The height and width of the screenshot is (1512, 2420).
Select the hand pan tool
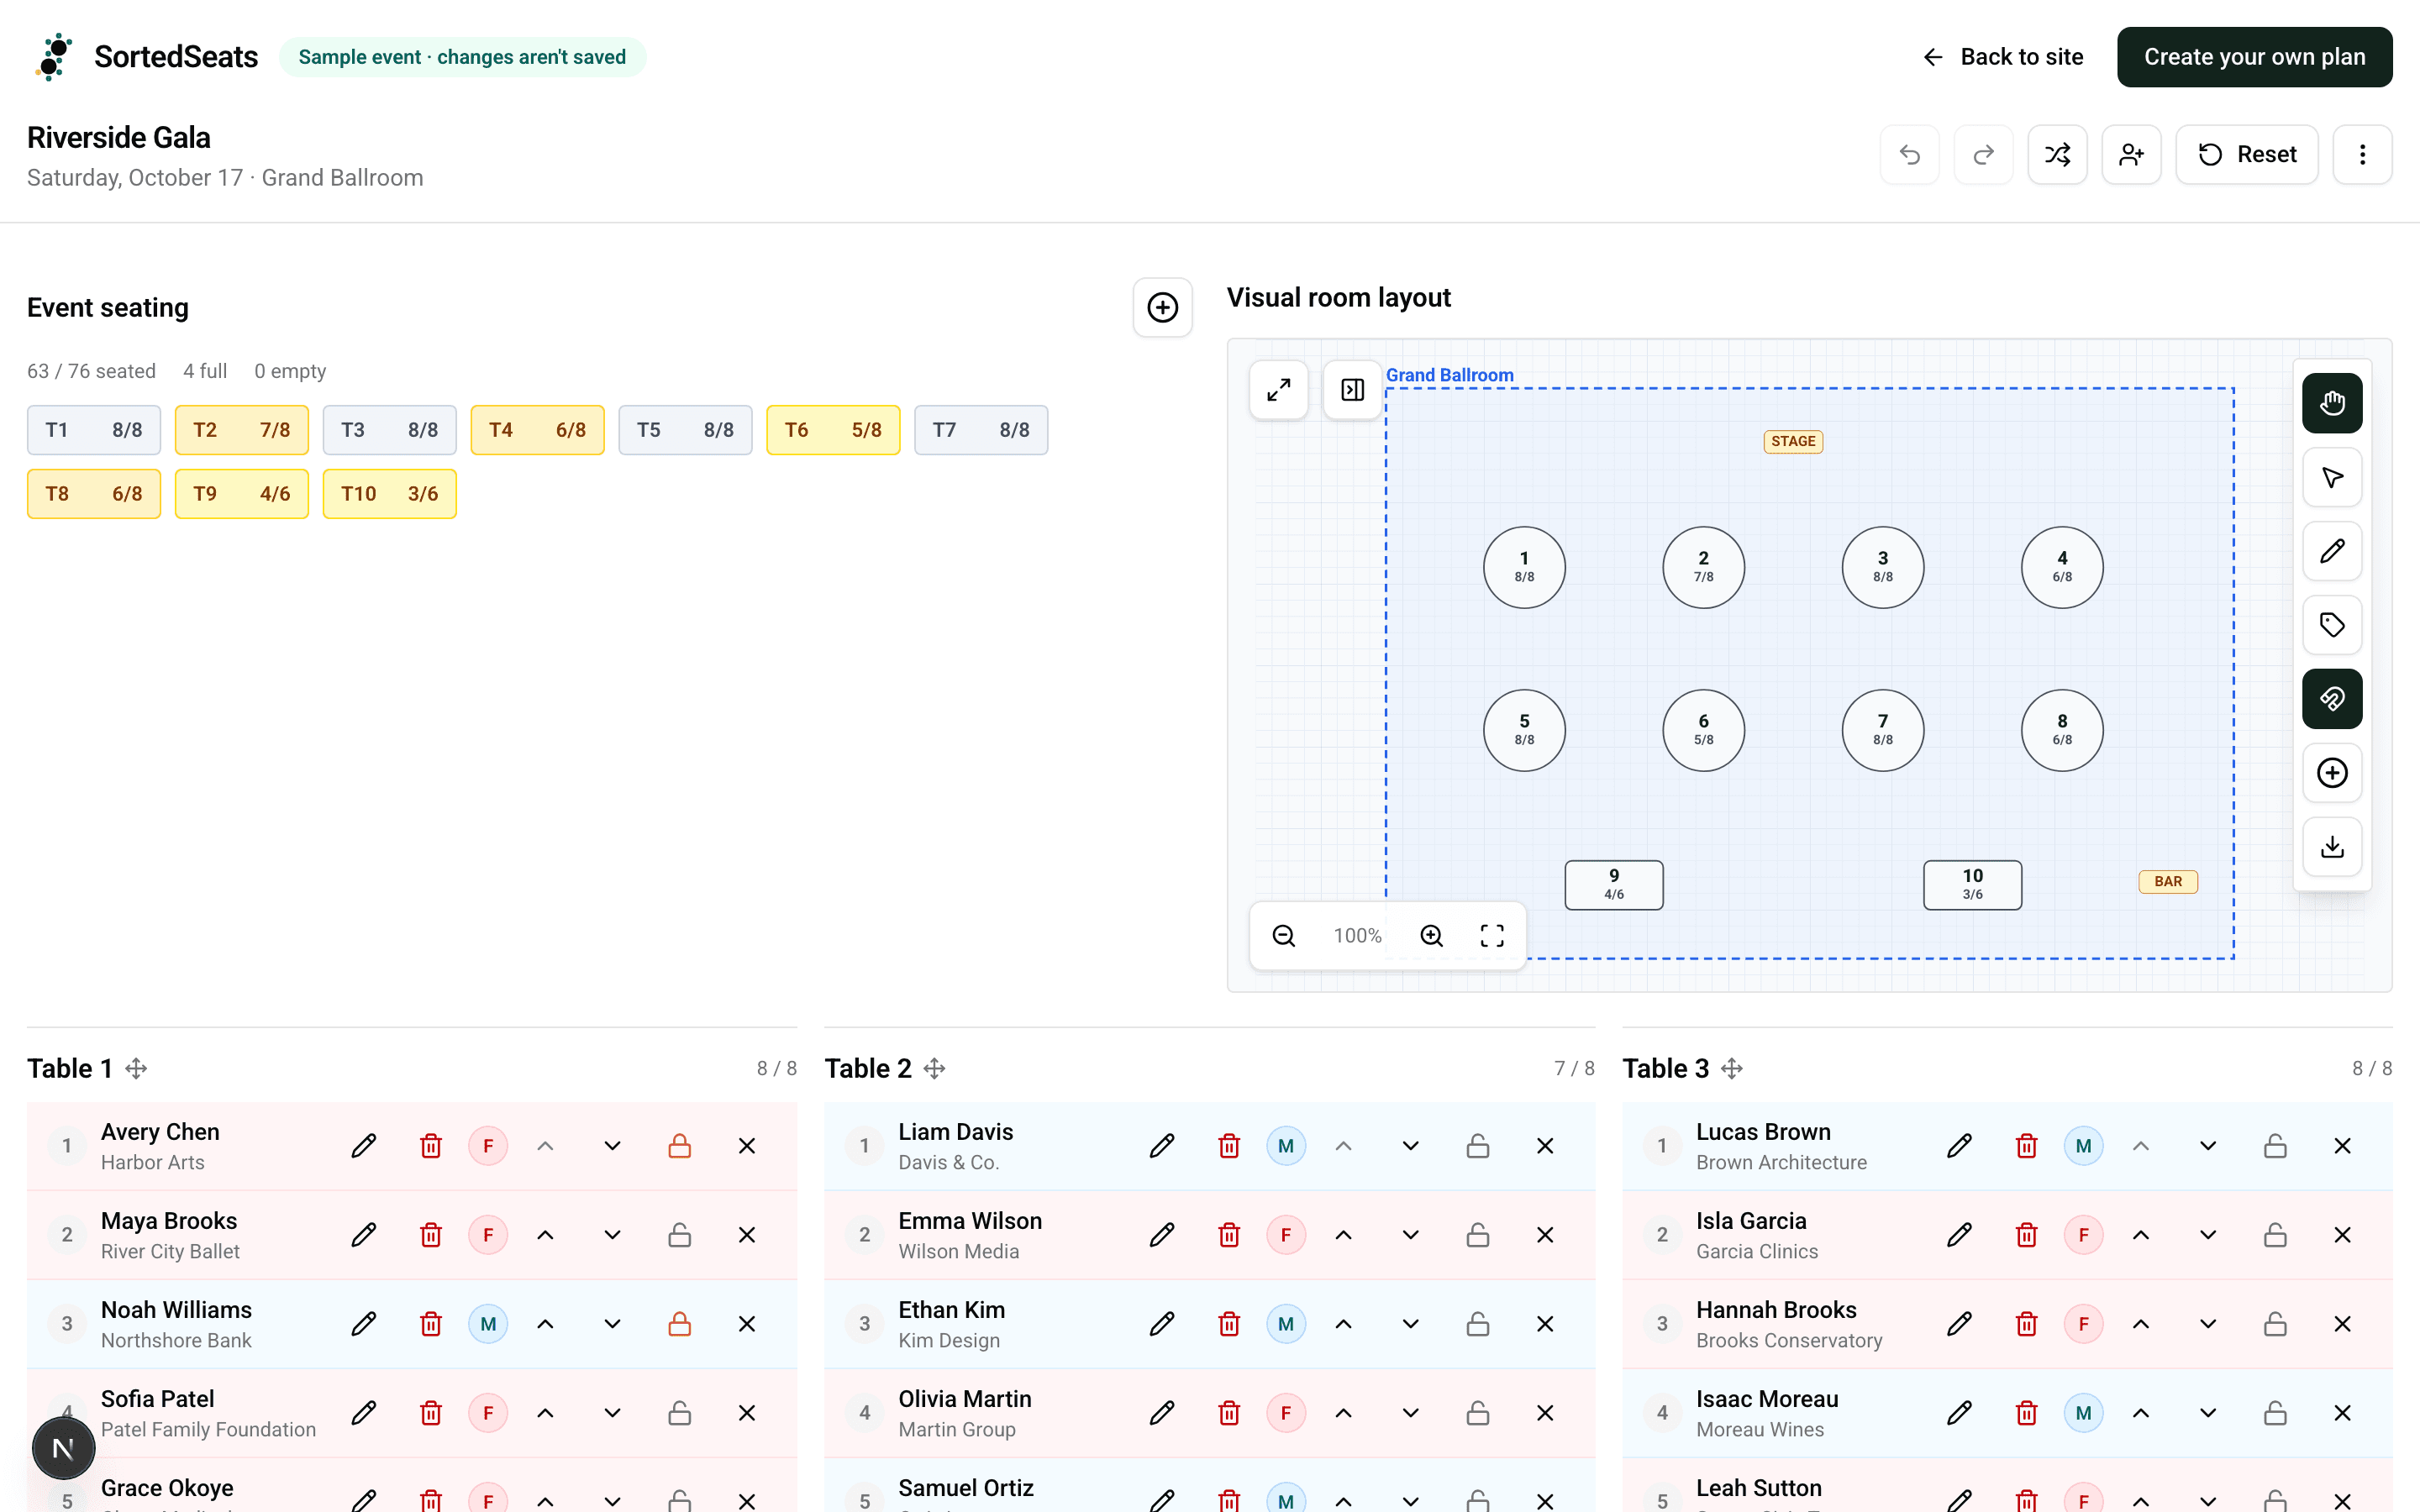coord(2332,403)
